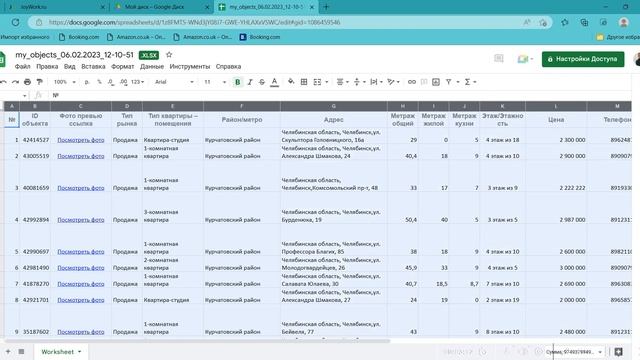Format cells as currency (р.)

coord(87,82)
